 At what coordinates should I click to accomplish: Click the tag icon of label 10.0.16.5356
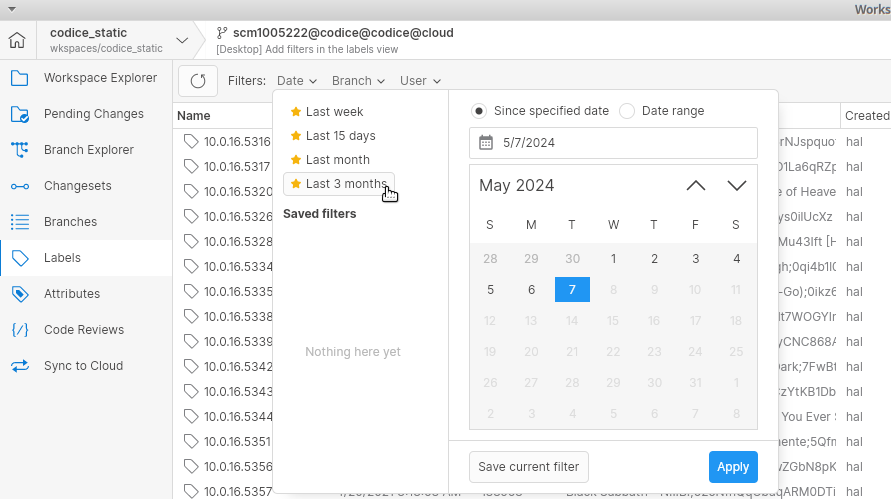191,467
